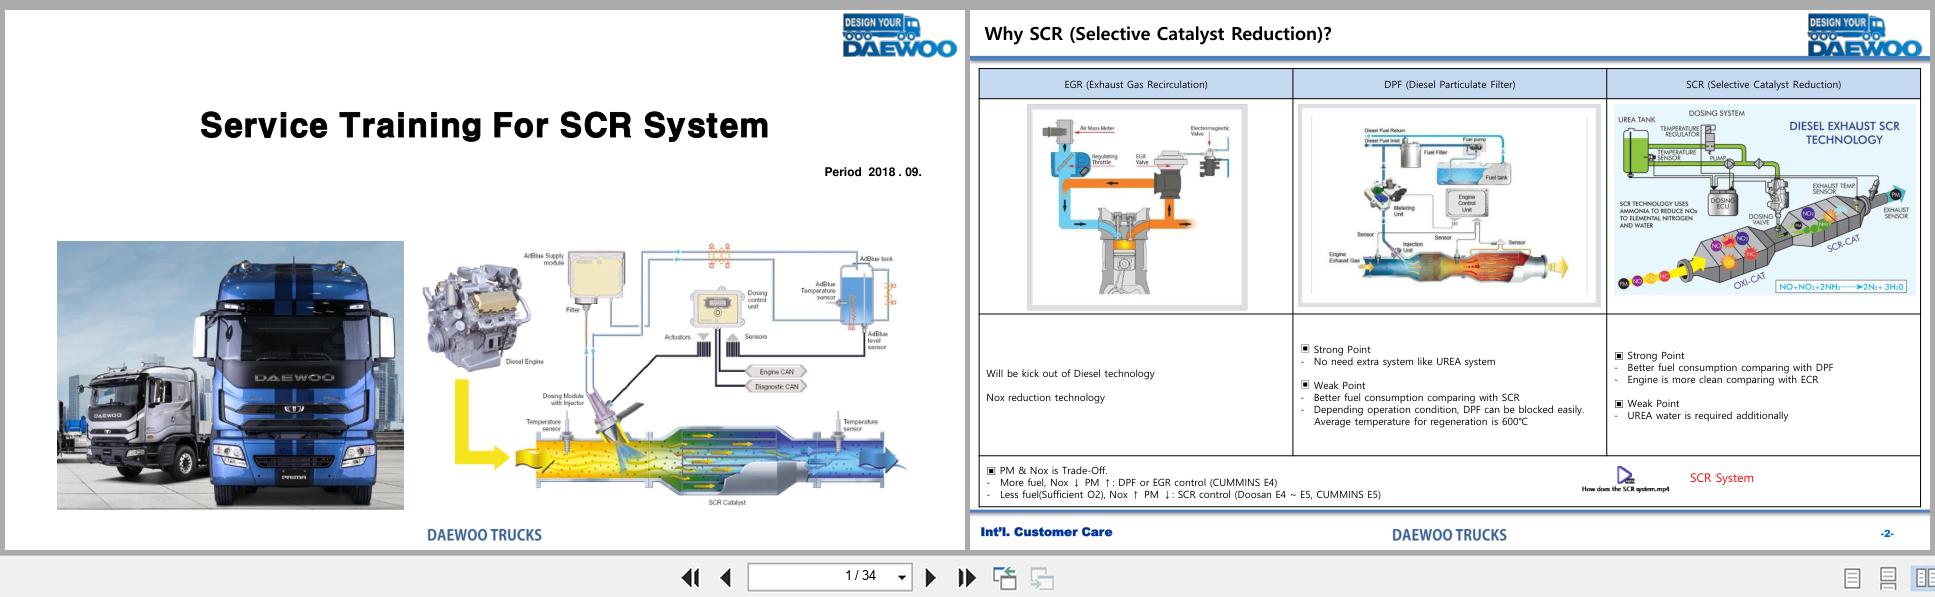Image resolution: width=1935 pixels, height=597 pixels.
Task: Go to the previous page
Action: (726, 578)
